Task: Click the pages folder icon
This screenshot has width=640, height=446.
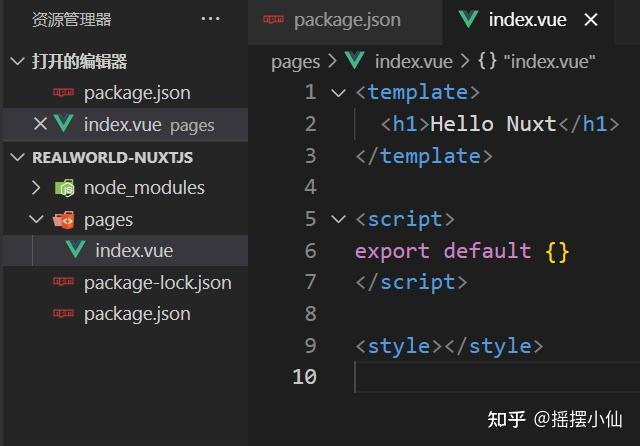Action: pyautogui.click(x=64, y=220)
